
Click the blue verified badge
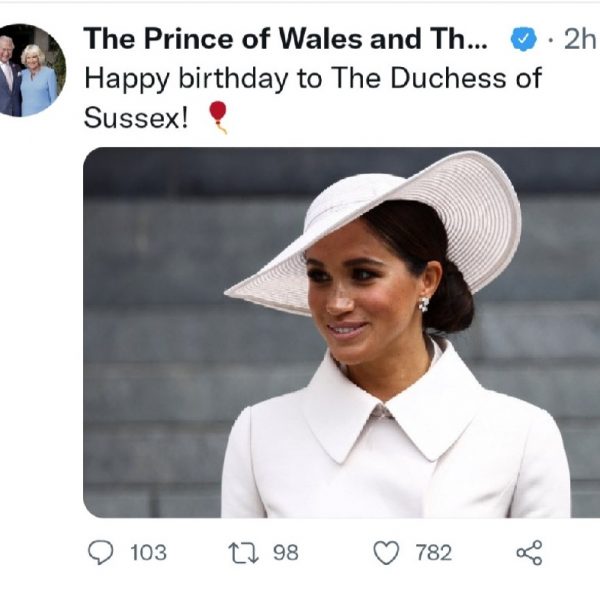click(x=524, y=39)
